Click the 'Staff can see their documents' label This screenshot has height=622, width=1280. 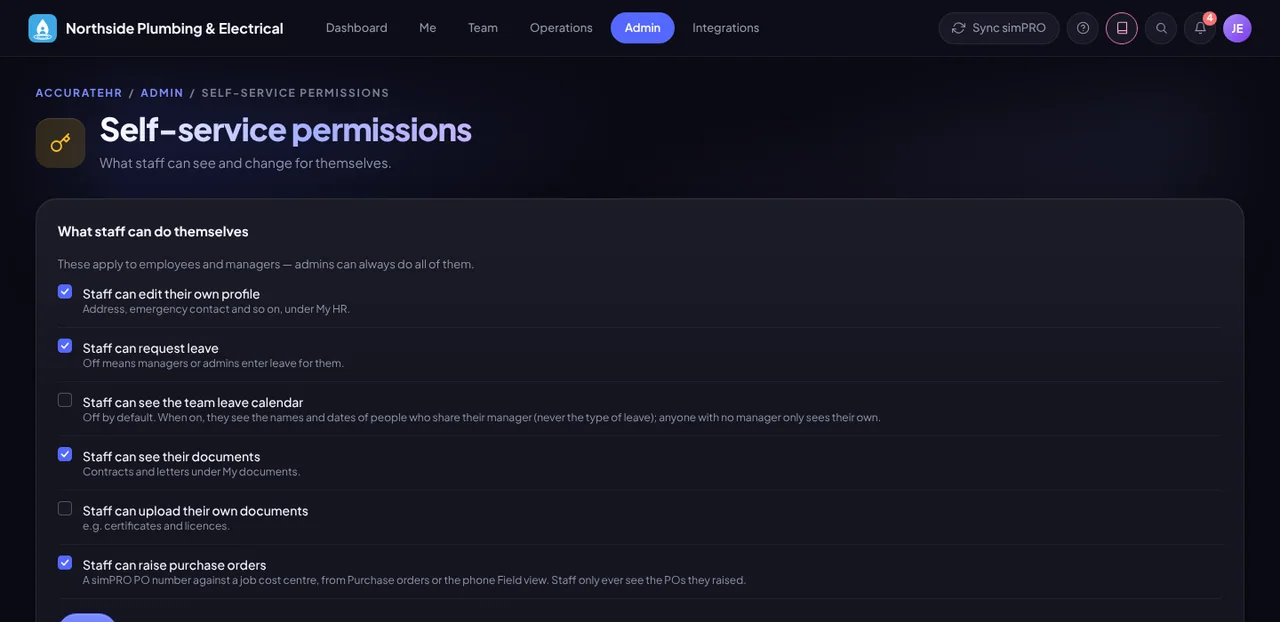click(x=171, y=456)
